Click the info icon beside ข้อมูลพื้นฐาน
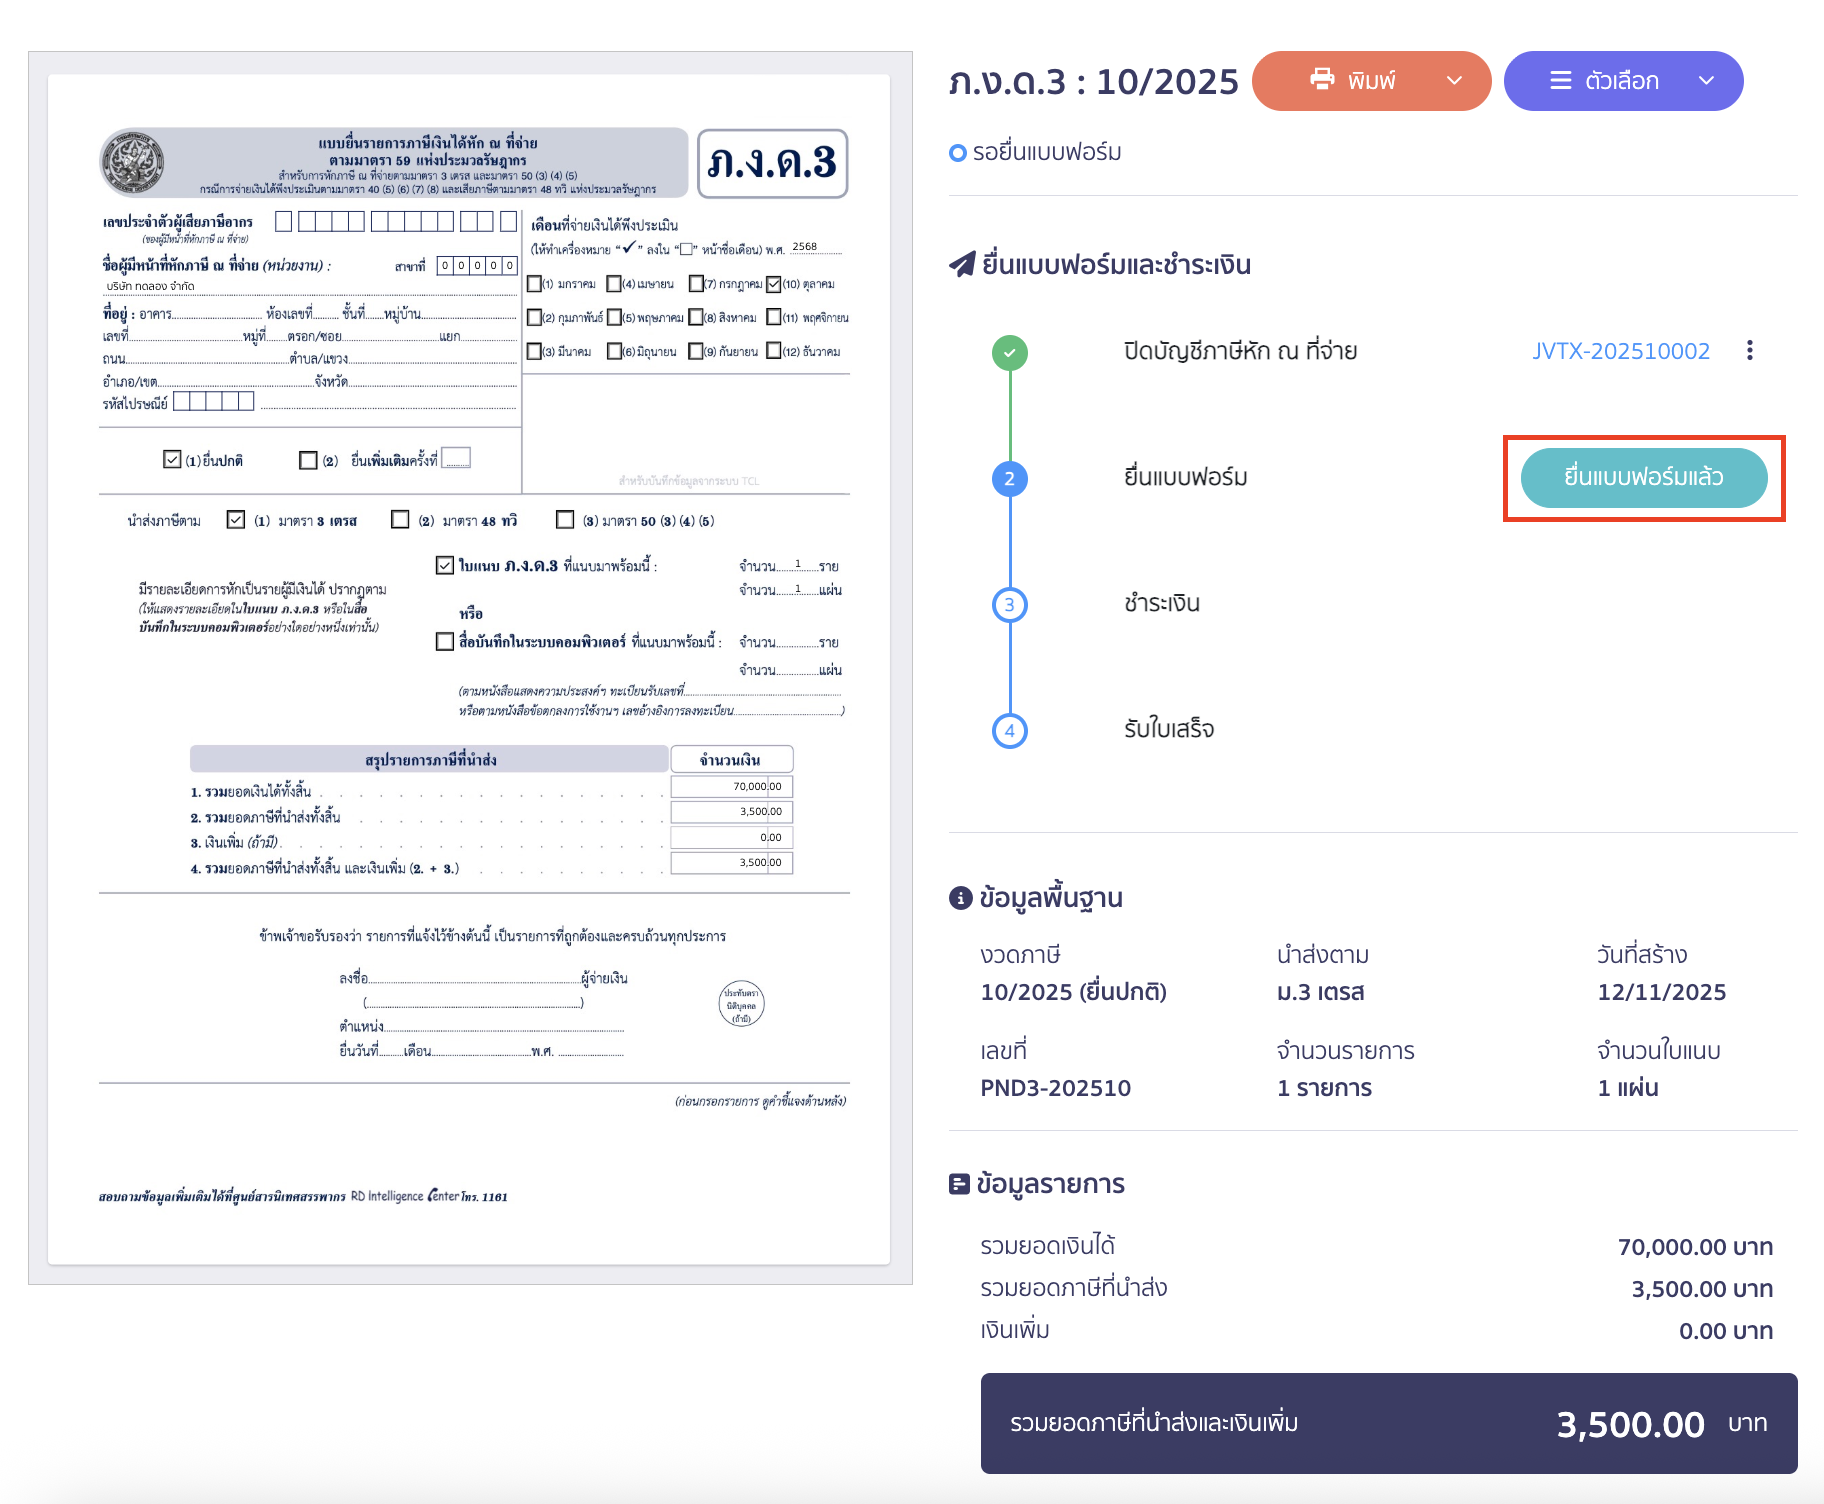 (960, 898)
